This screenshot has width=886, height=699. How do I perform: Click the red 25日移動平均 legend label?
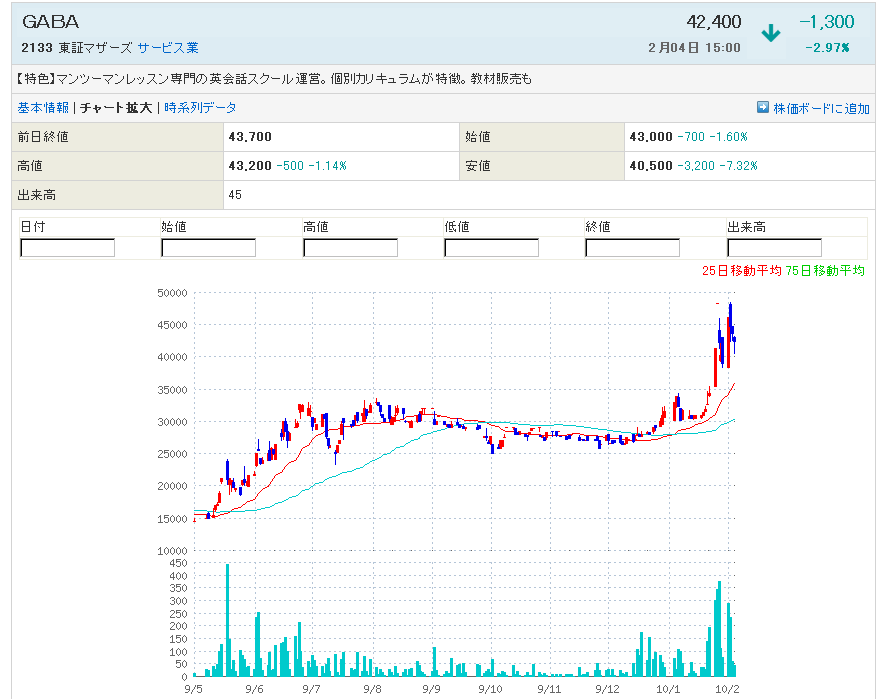tap(742, 271)
